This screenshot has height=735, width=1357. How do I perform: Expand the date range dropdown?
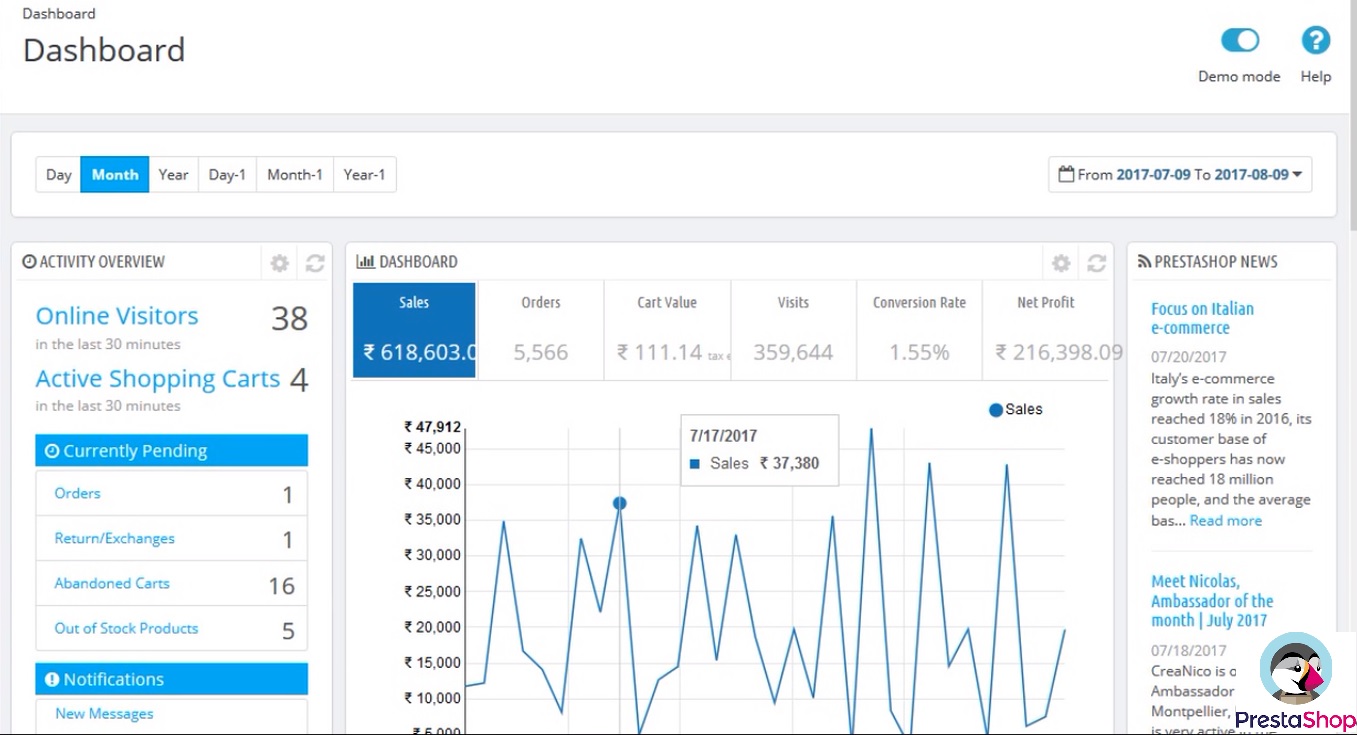point(1297,175)
